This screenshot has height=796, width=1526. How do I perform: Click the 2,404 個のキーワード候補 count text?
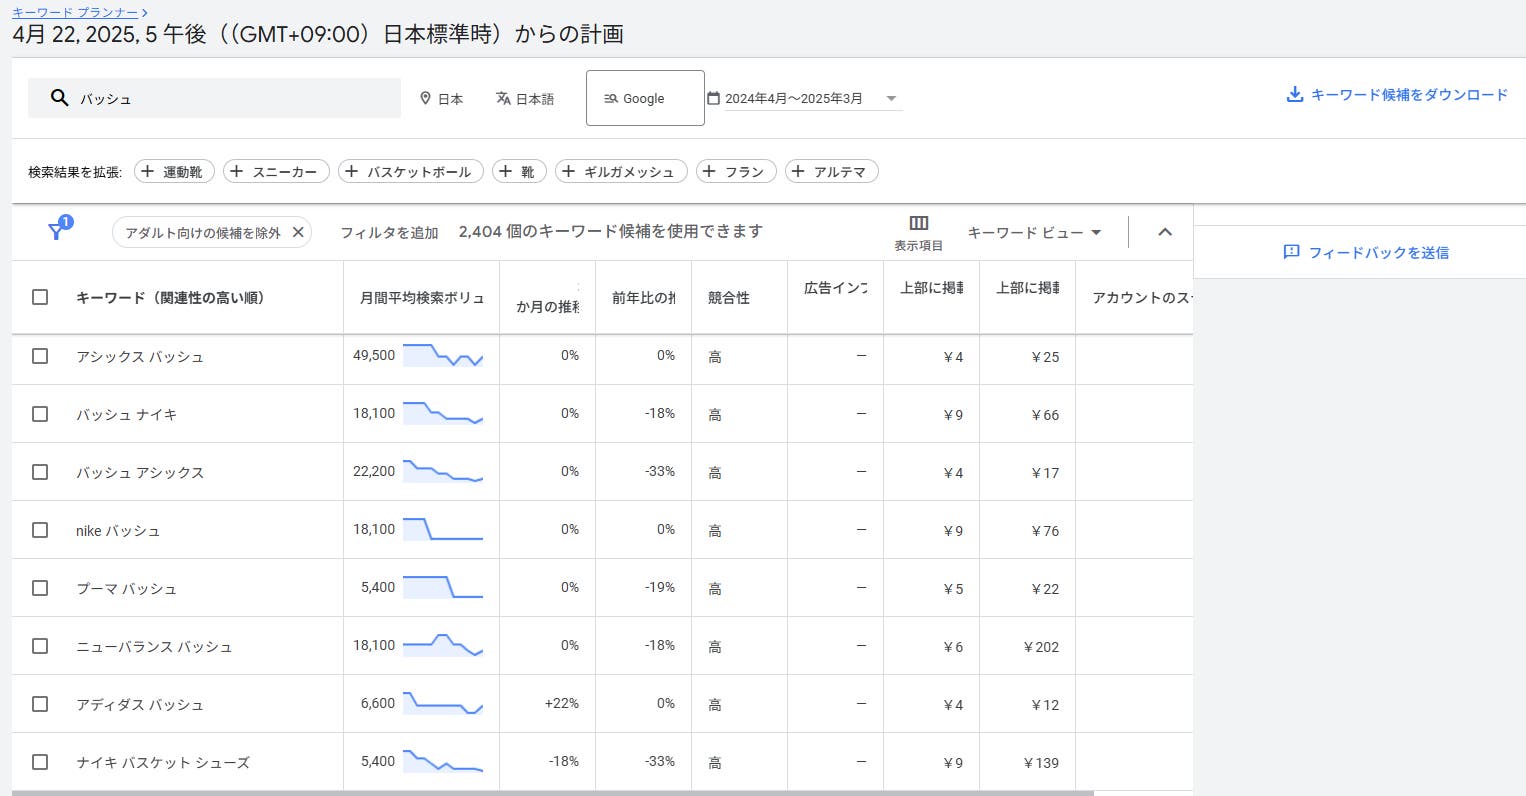pyautogui.click(x=611, y=231)
